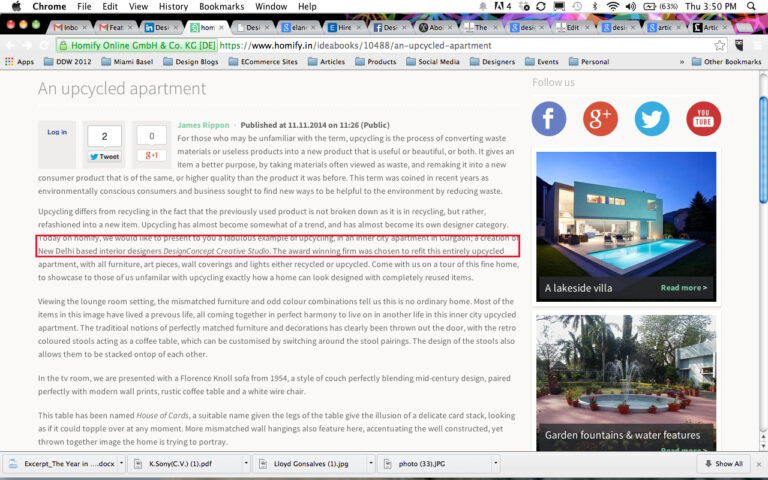This screenshot has height=480, width=768.
Task: Click the browser back arrow
Action: [x=11, y=46]
